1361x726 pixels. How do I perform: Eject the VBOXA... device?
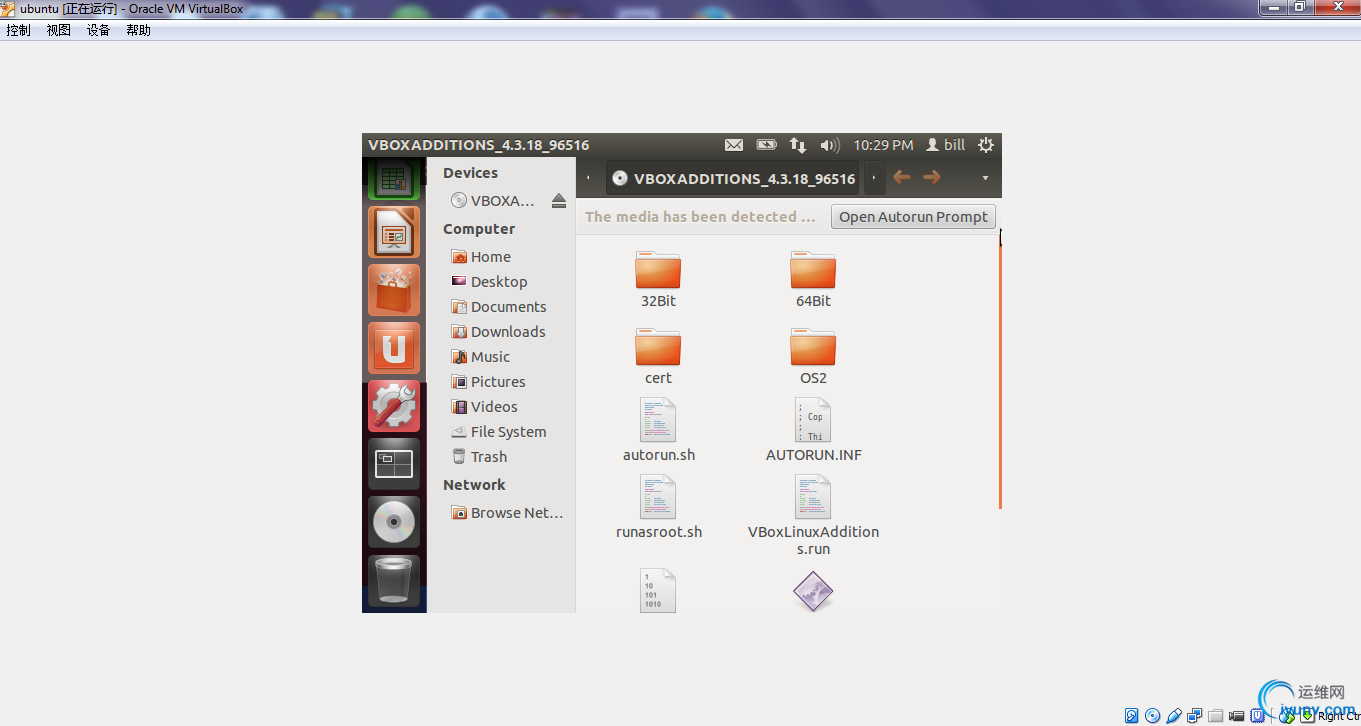559,200
